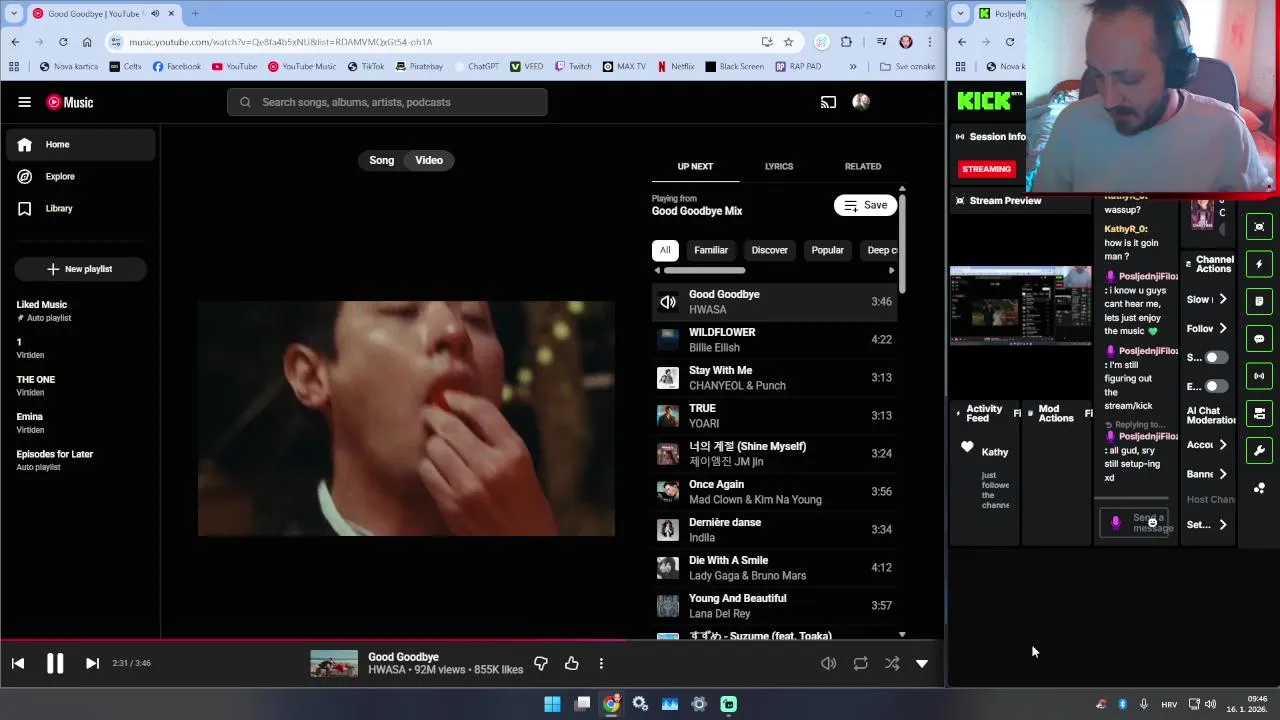Viewport: 1280px width, 720px height.
Task: Open the Netflix bookmark
Action: pyautogui.click(x=676, y=67)
